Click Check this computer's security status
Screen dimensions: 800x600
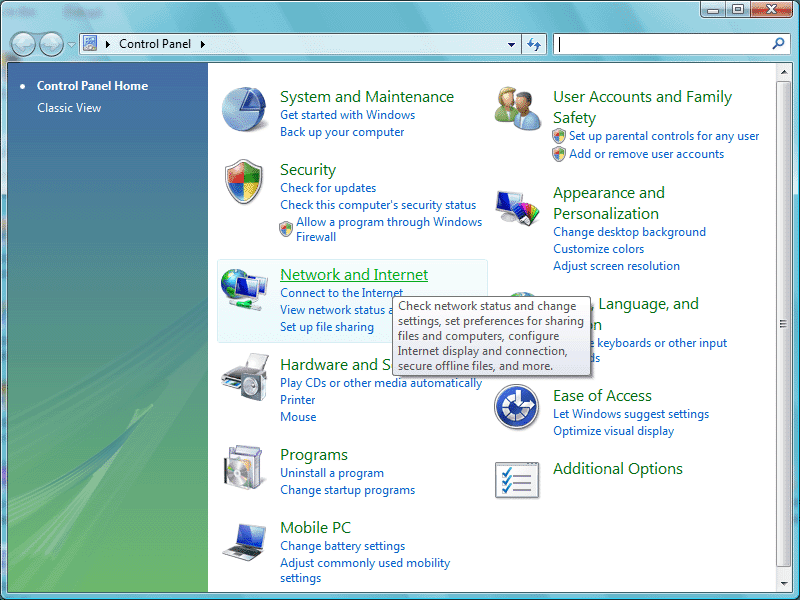point(378,205)
